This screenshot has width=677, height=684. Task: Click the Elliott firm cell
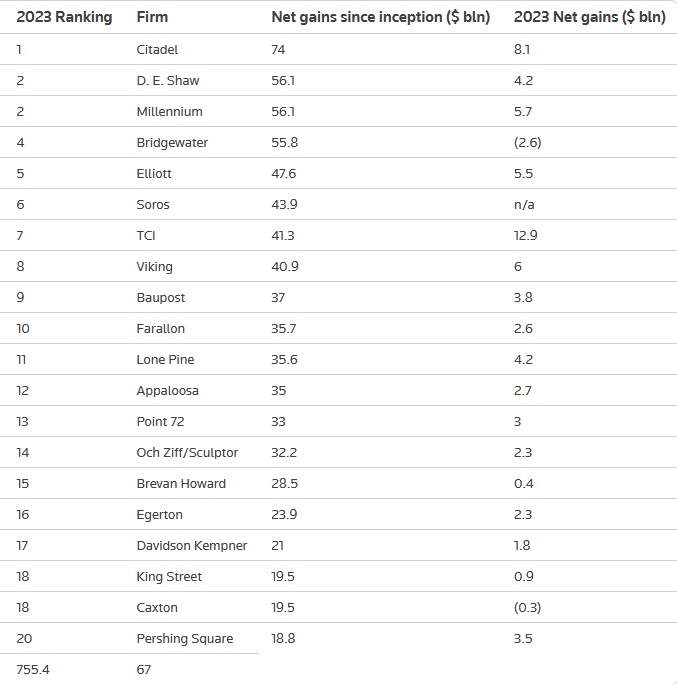pyautogui.click(x=154, y=173)
